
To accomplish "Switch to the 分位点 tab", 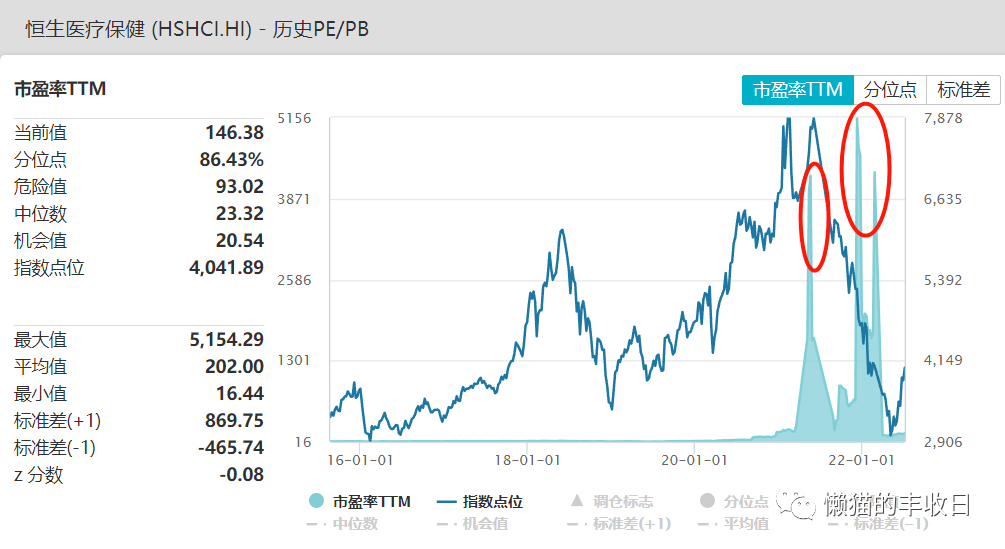I will coord(890,89).
